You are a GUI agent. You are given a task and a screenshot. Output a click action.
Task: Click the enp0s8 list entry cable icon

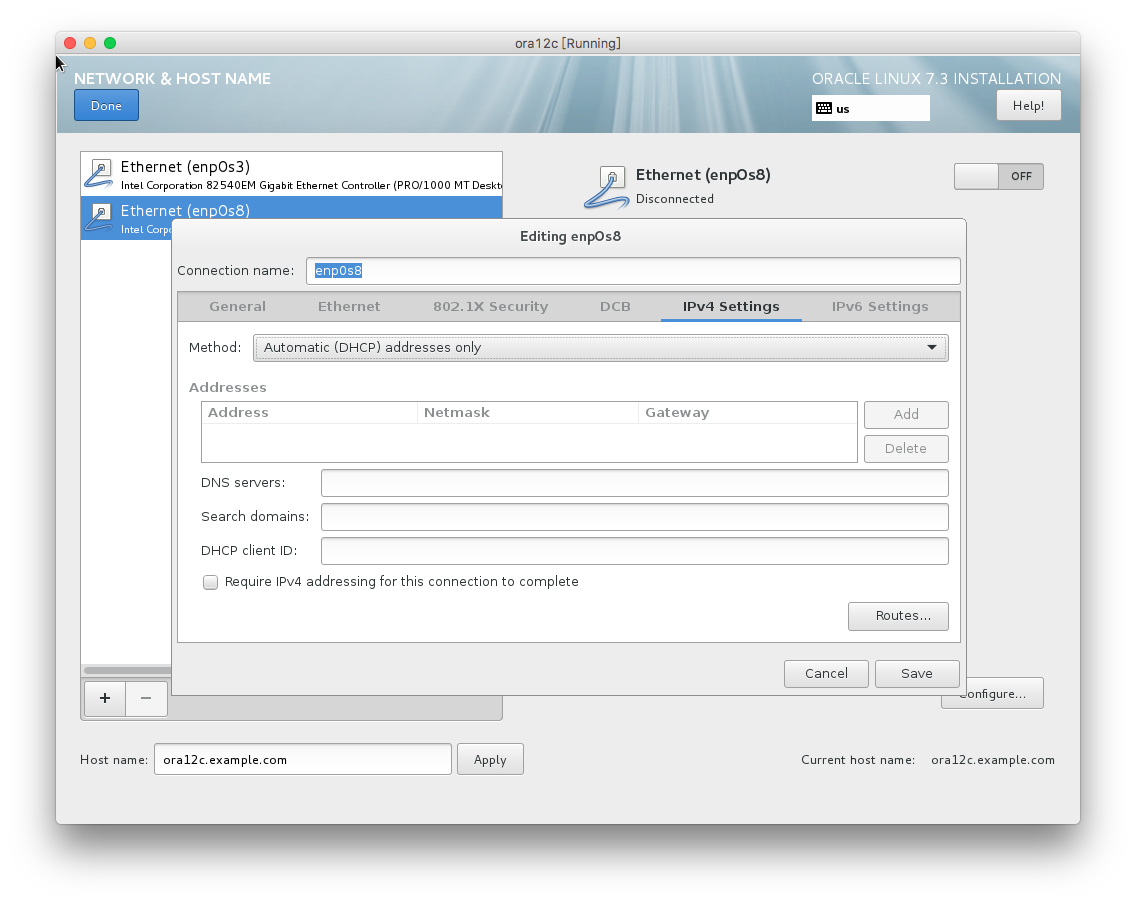[x=99, y=218]
